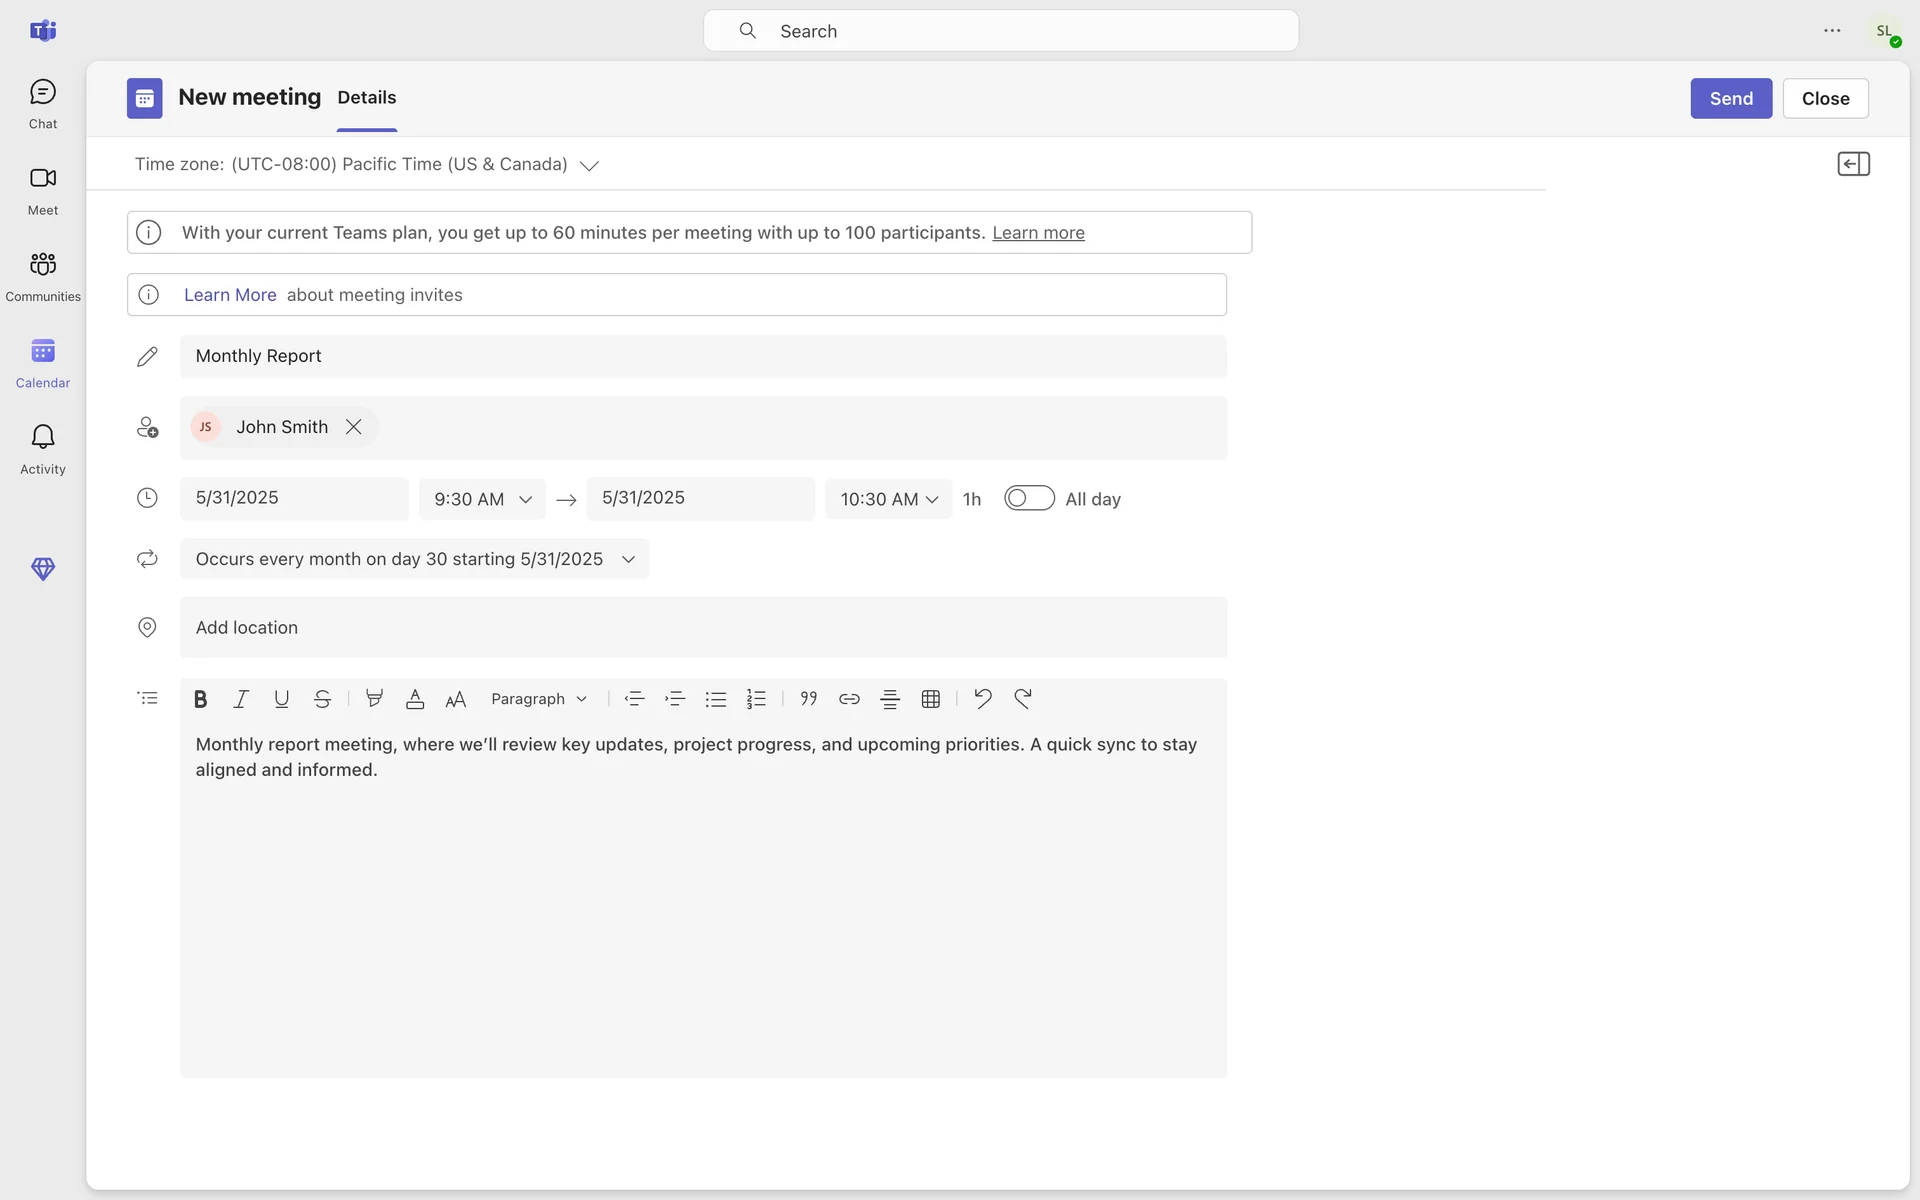Send the meeting invite
1920x1200 pixels.
click(1730, 98)
